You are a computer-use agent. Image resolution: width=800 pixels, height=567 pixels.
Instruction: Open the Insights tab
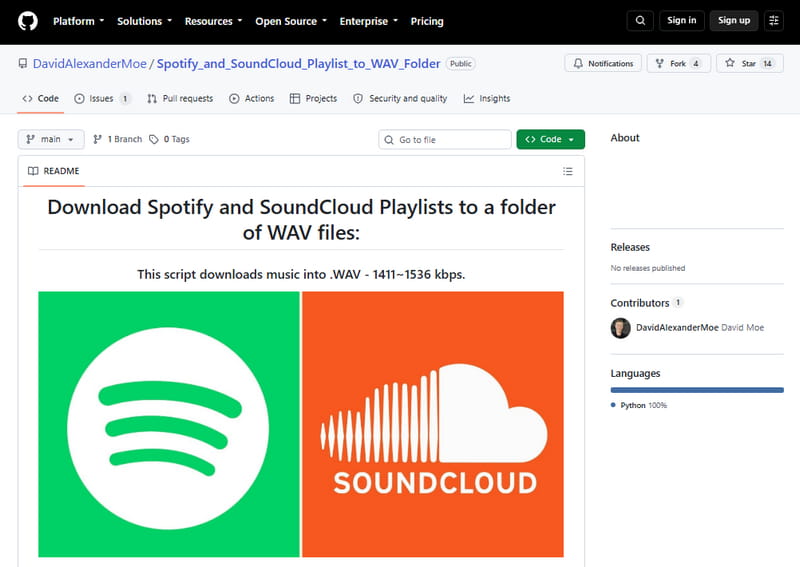[487, 98]
